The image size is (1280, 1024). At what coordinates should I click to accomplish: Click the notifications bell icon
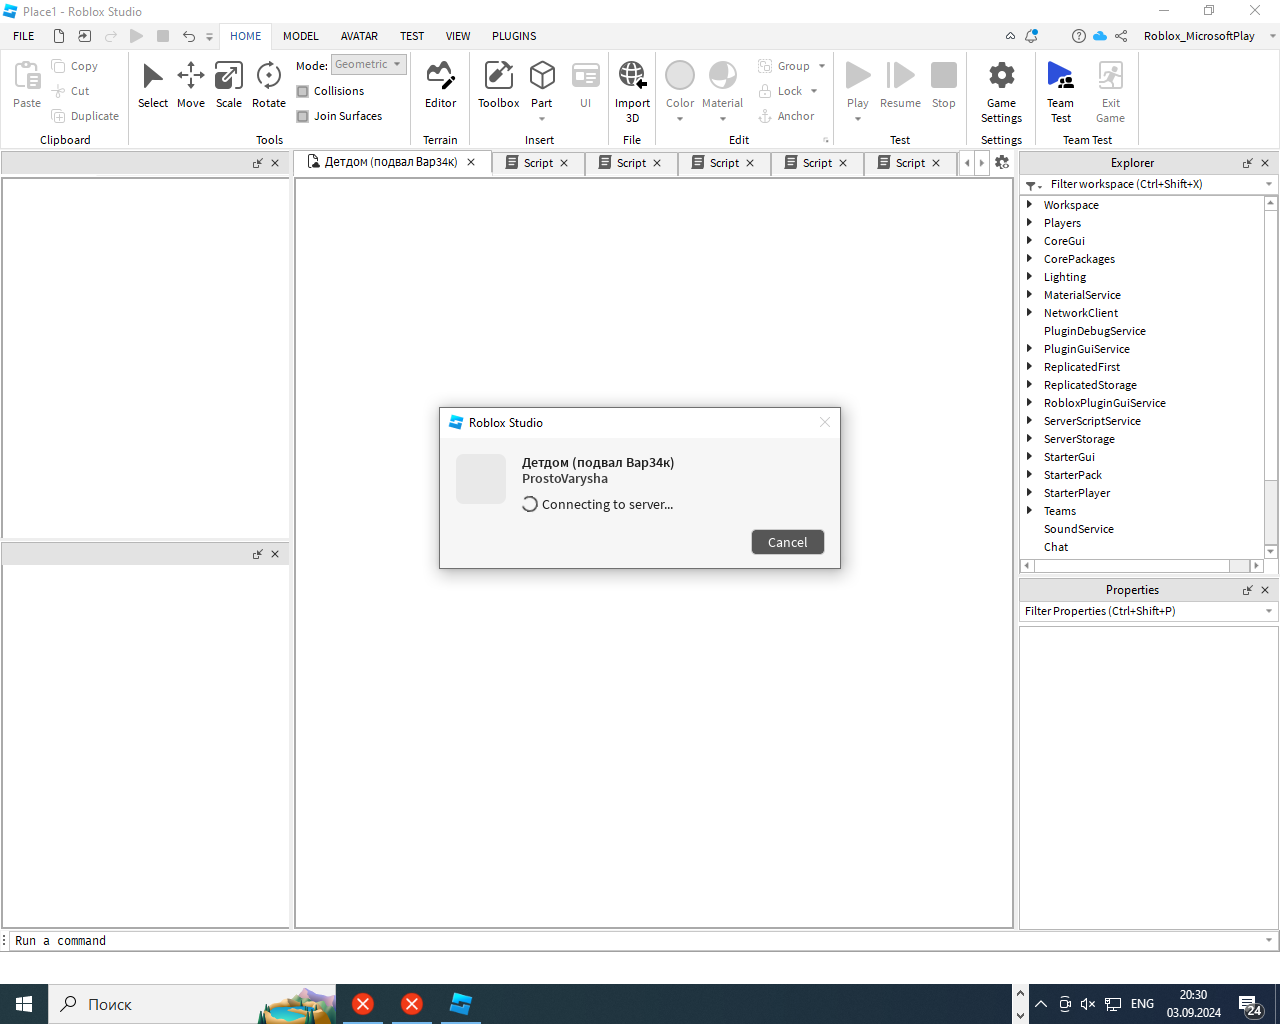(x=1031, y=36)
